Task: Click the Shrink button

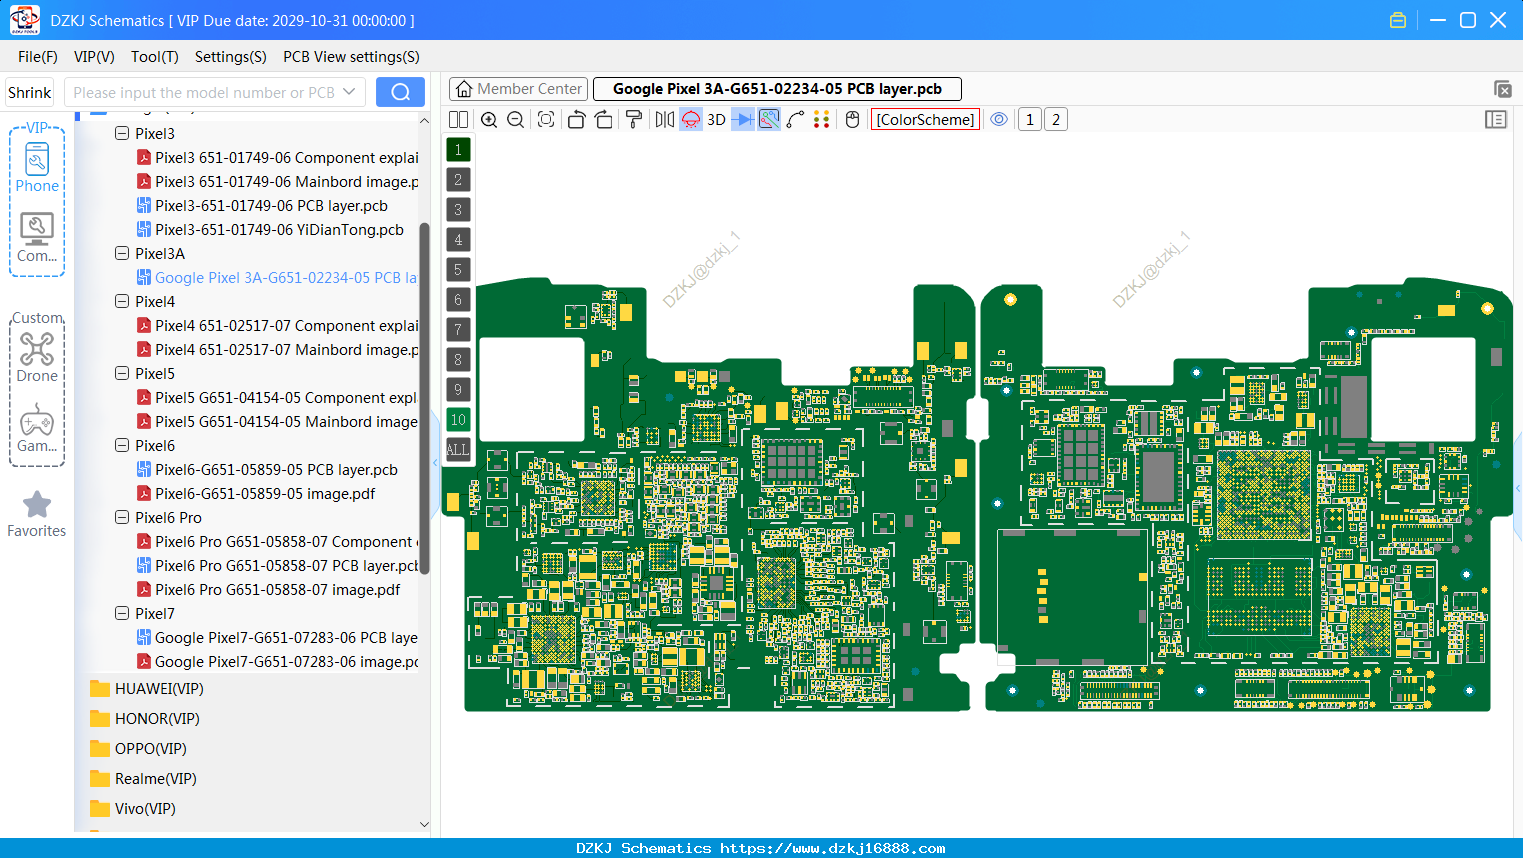Action: (30, 92)
